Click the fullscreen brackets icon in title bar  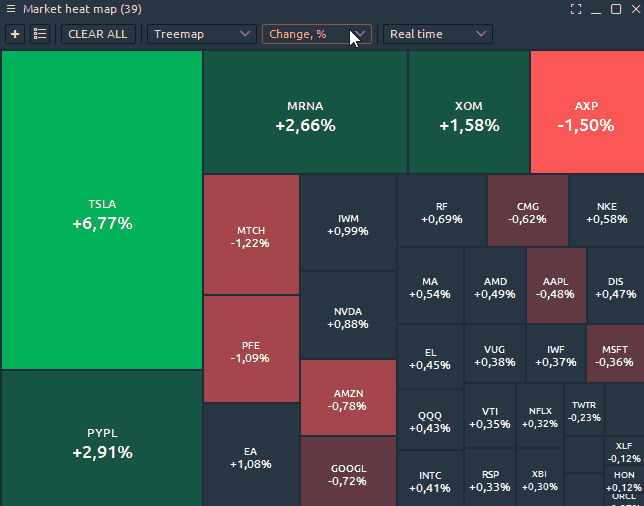point(576,9)
